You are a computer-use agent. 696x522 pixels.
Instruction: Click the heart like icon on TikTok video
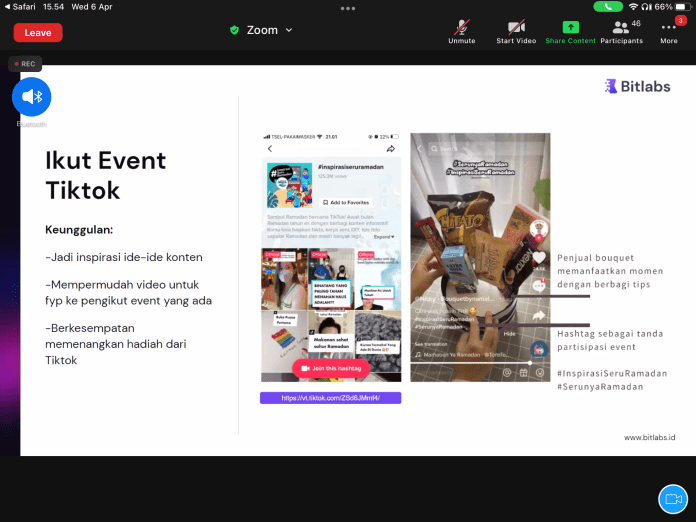point(539,257)
